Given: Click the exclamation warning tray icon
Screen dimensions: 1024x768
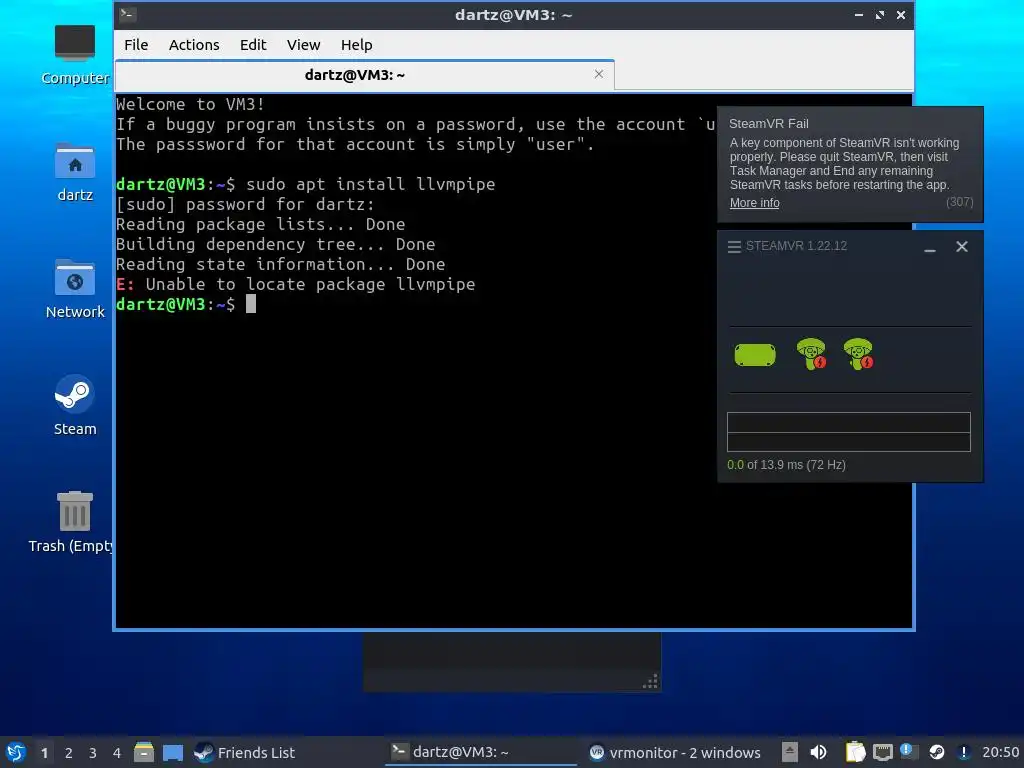Looking at the screenshot, I should pos(963,752).
